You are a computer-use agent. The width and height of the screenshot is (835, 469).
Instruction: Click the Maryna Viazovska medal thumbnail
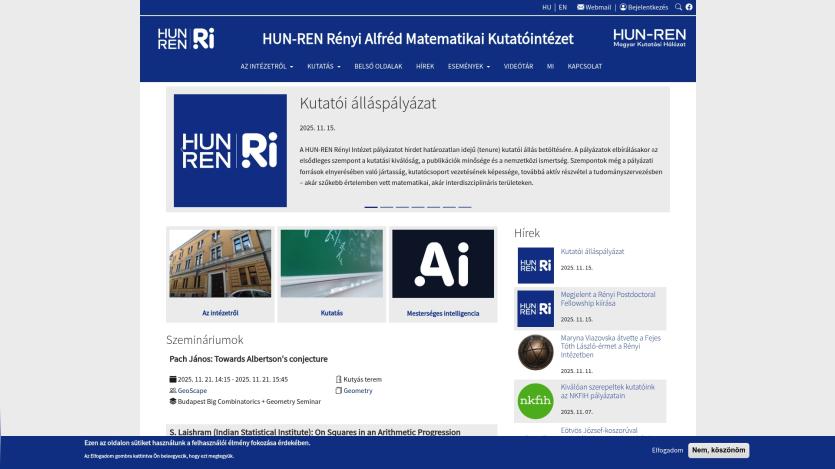point(535,352)
